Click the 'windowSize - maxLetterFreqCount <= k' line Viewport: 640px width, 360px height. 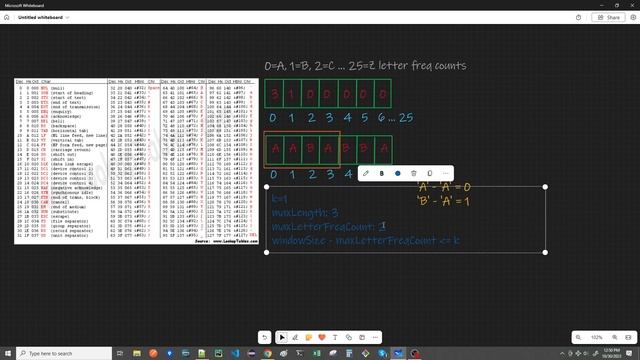(366, 240)
